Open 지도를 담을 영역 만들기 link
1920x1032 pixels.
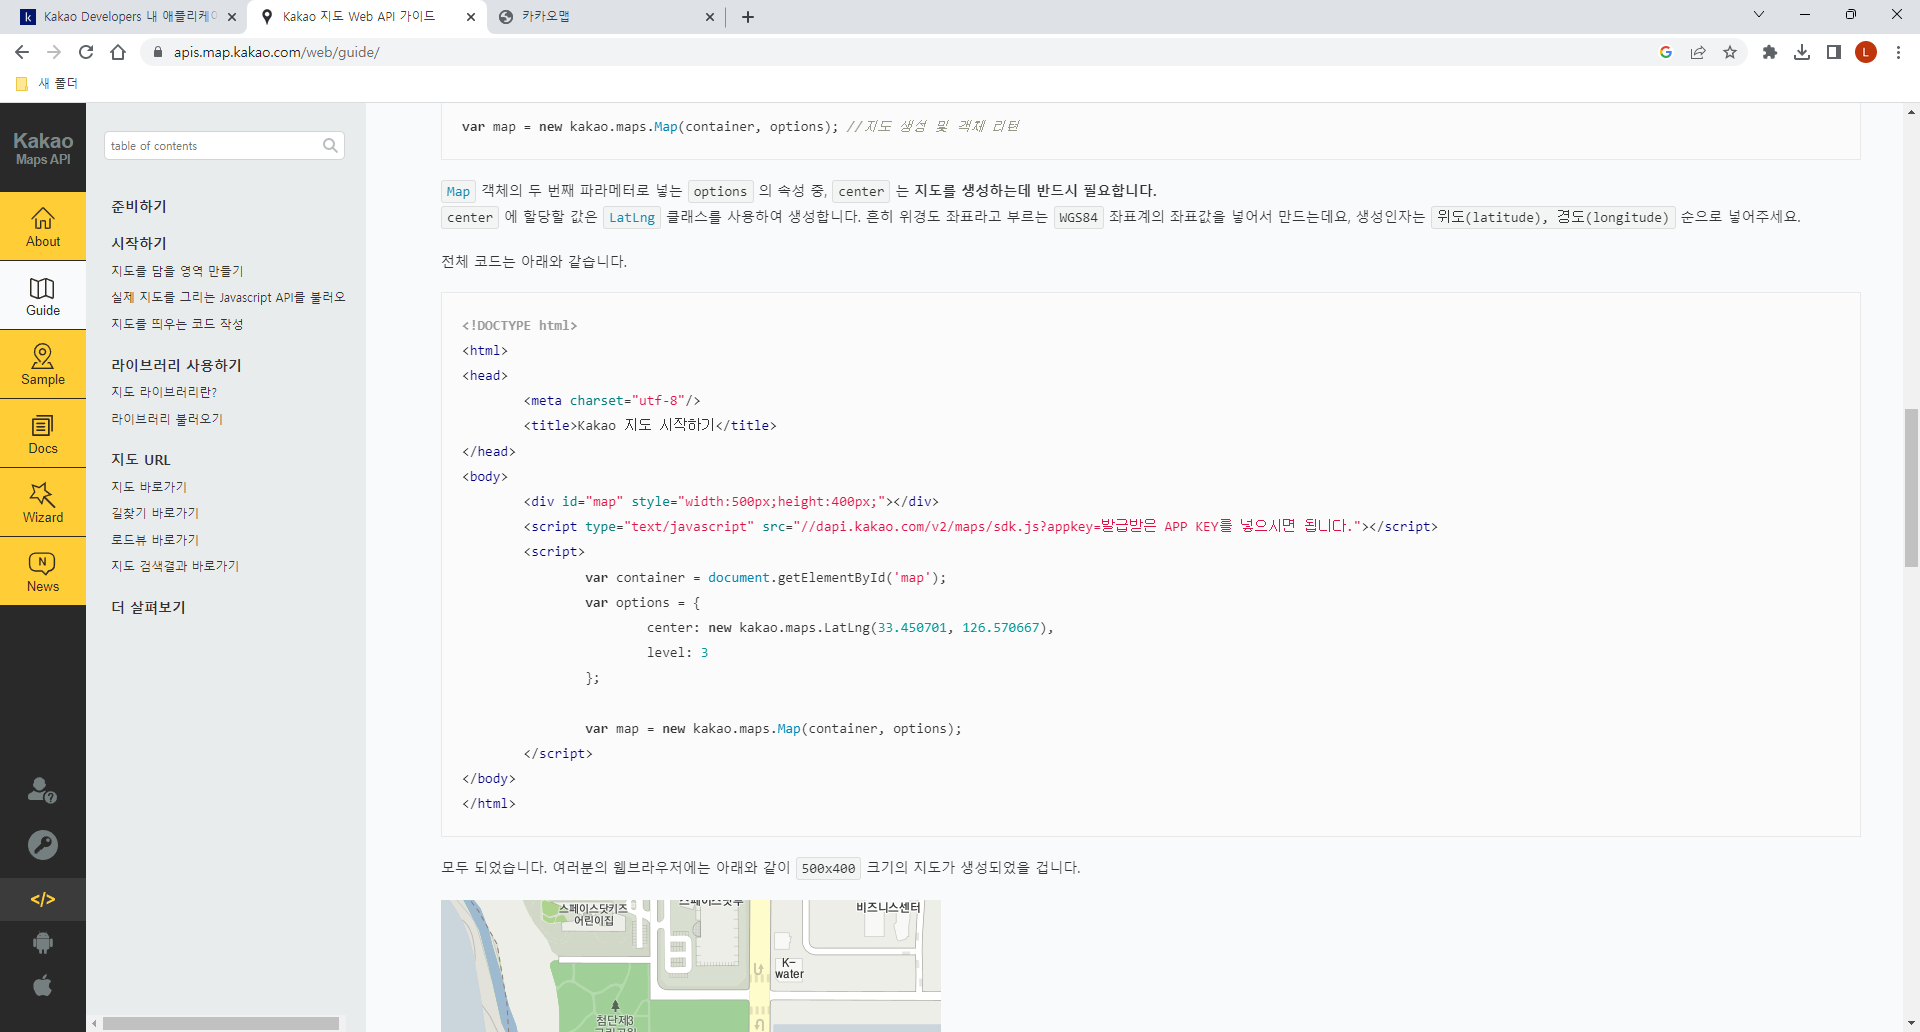coord(177,271)
